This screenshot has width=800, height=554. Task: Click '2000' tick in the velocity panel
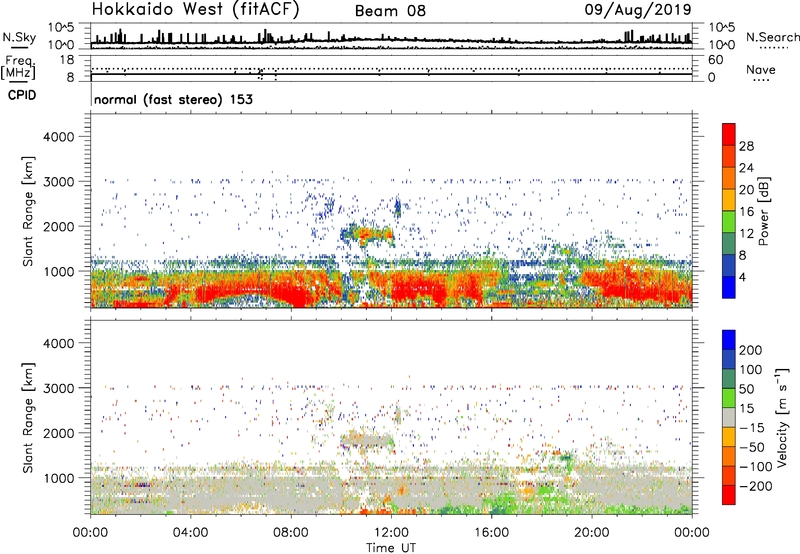click(x=59, y=433)
